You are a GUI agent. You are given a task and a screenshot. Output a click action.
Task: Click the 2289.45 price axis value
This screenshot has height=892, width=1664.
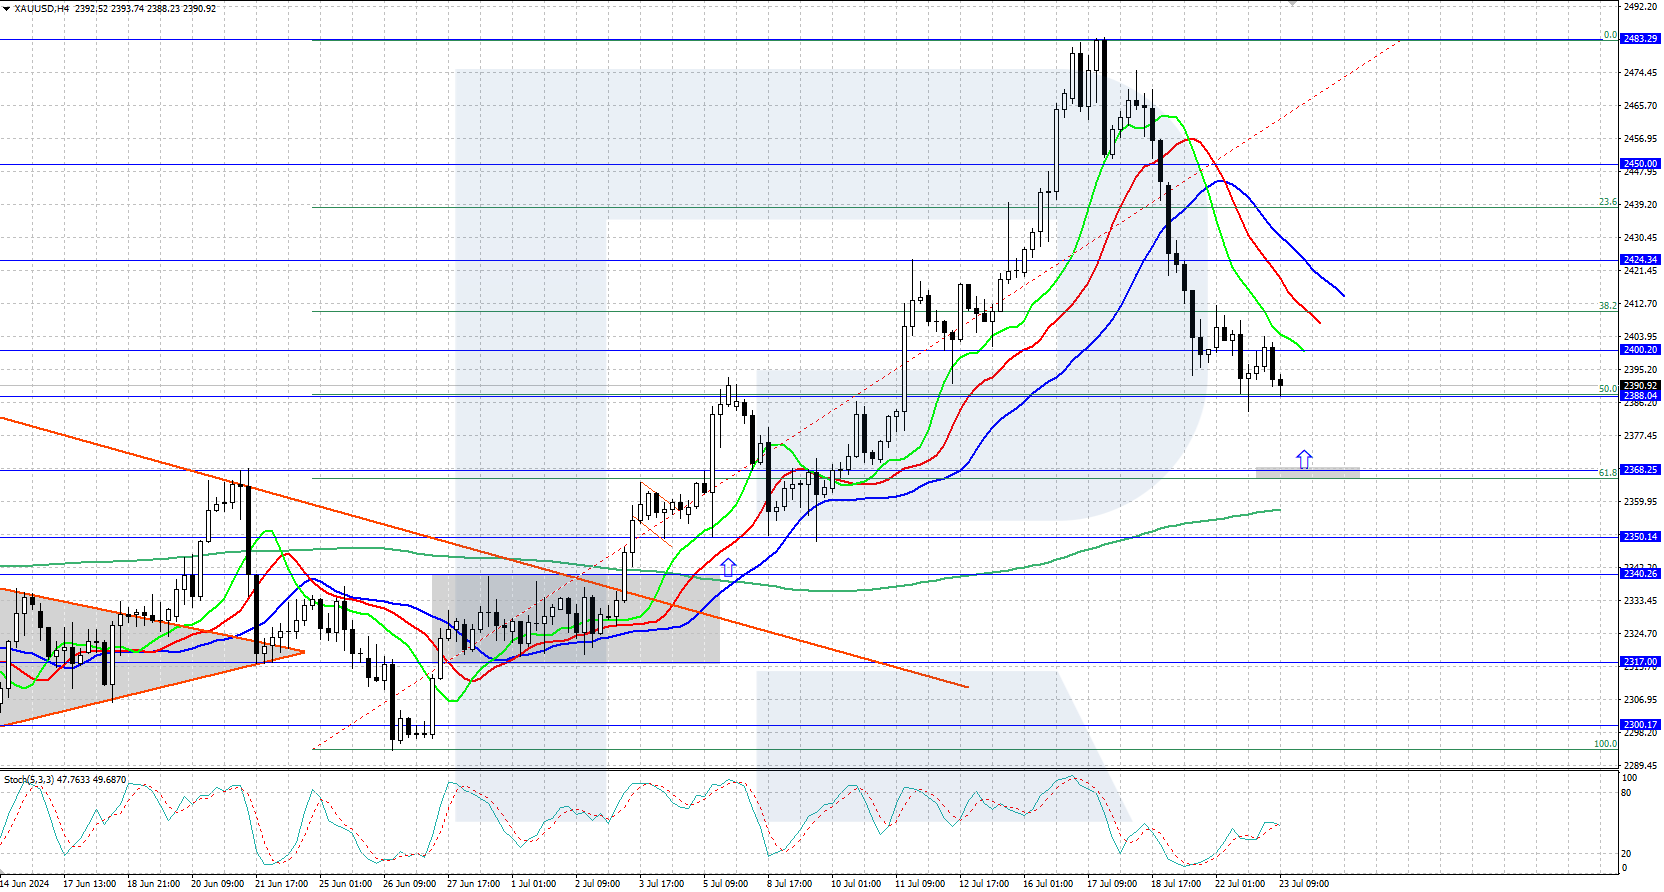pos(1640,766)
